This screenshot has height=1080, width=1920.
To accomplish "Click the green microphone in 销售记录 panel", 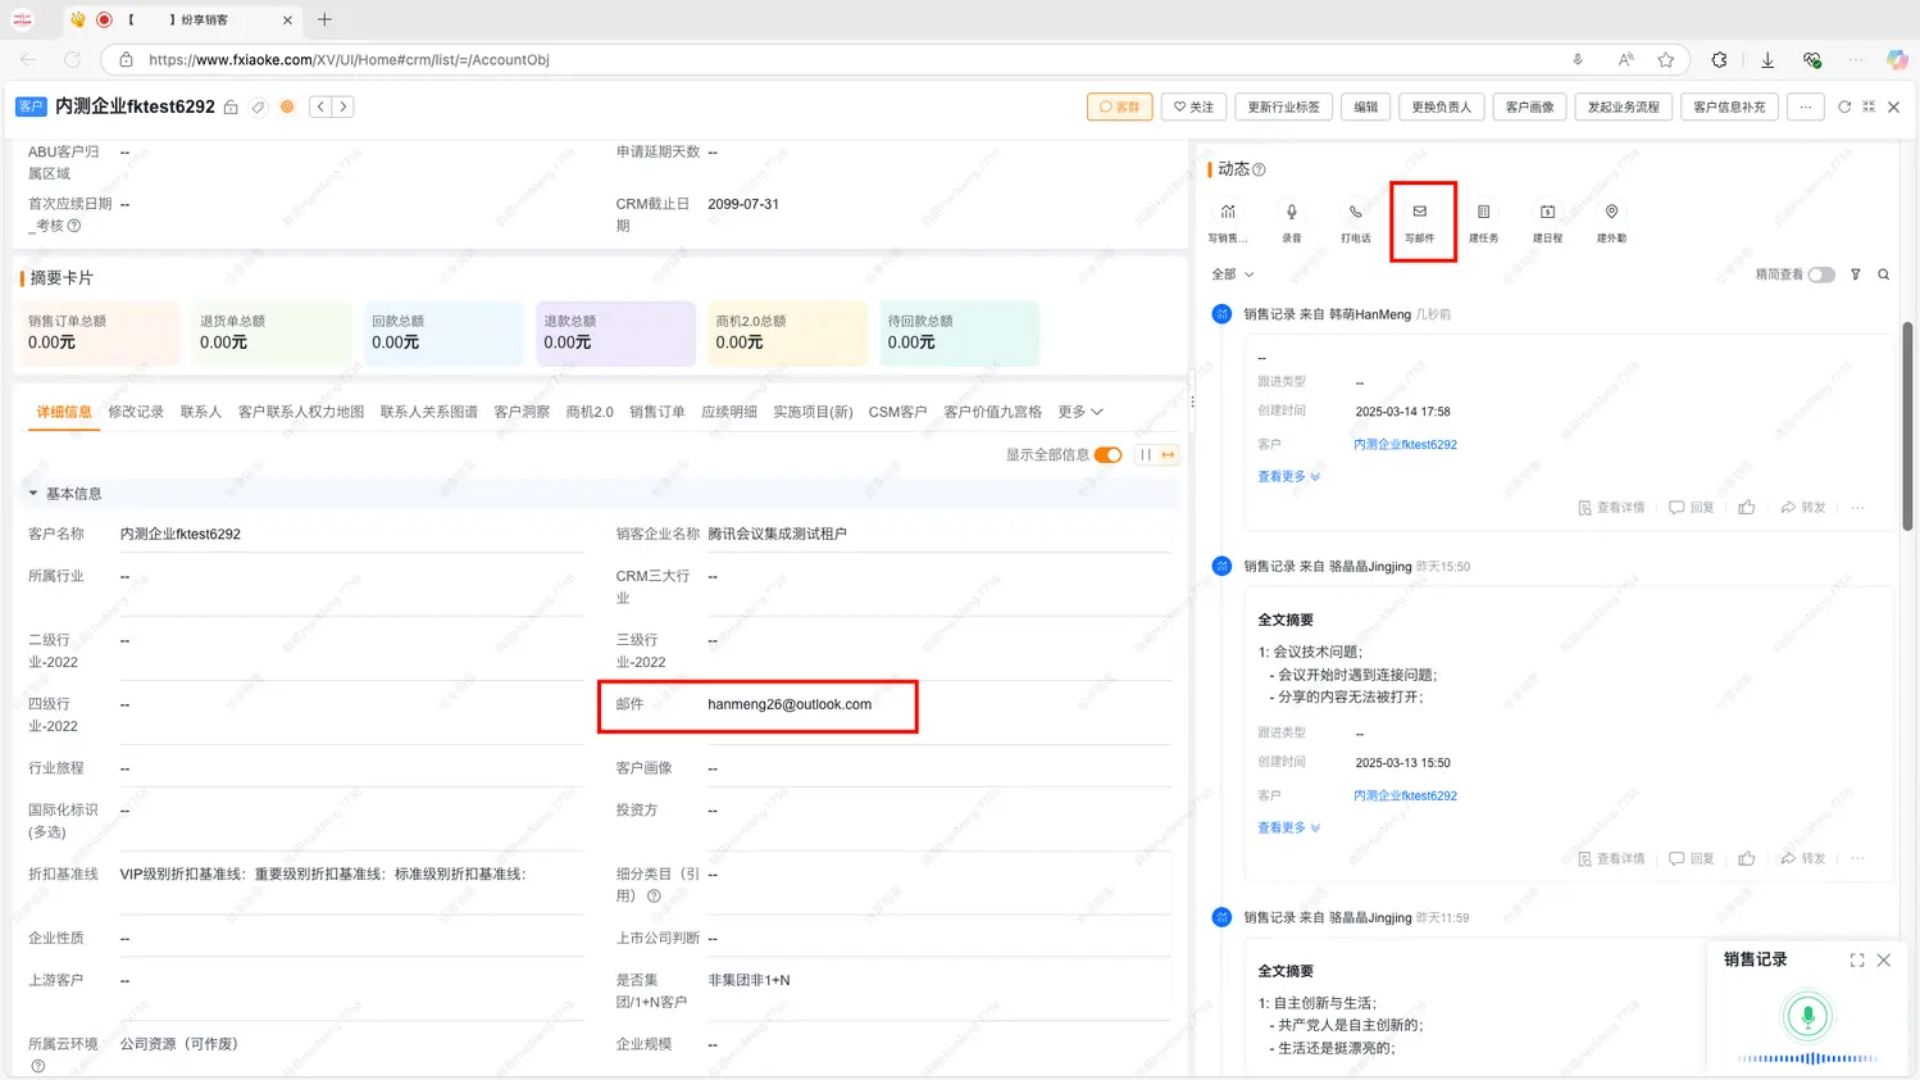I will pos(1807,1017).
